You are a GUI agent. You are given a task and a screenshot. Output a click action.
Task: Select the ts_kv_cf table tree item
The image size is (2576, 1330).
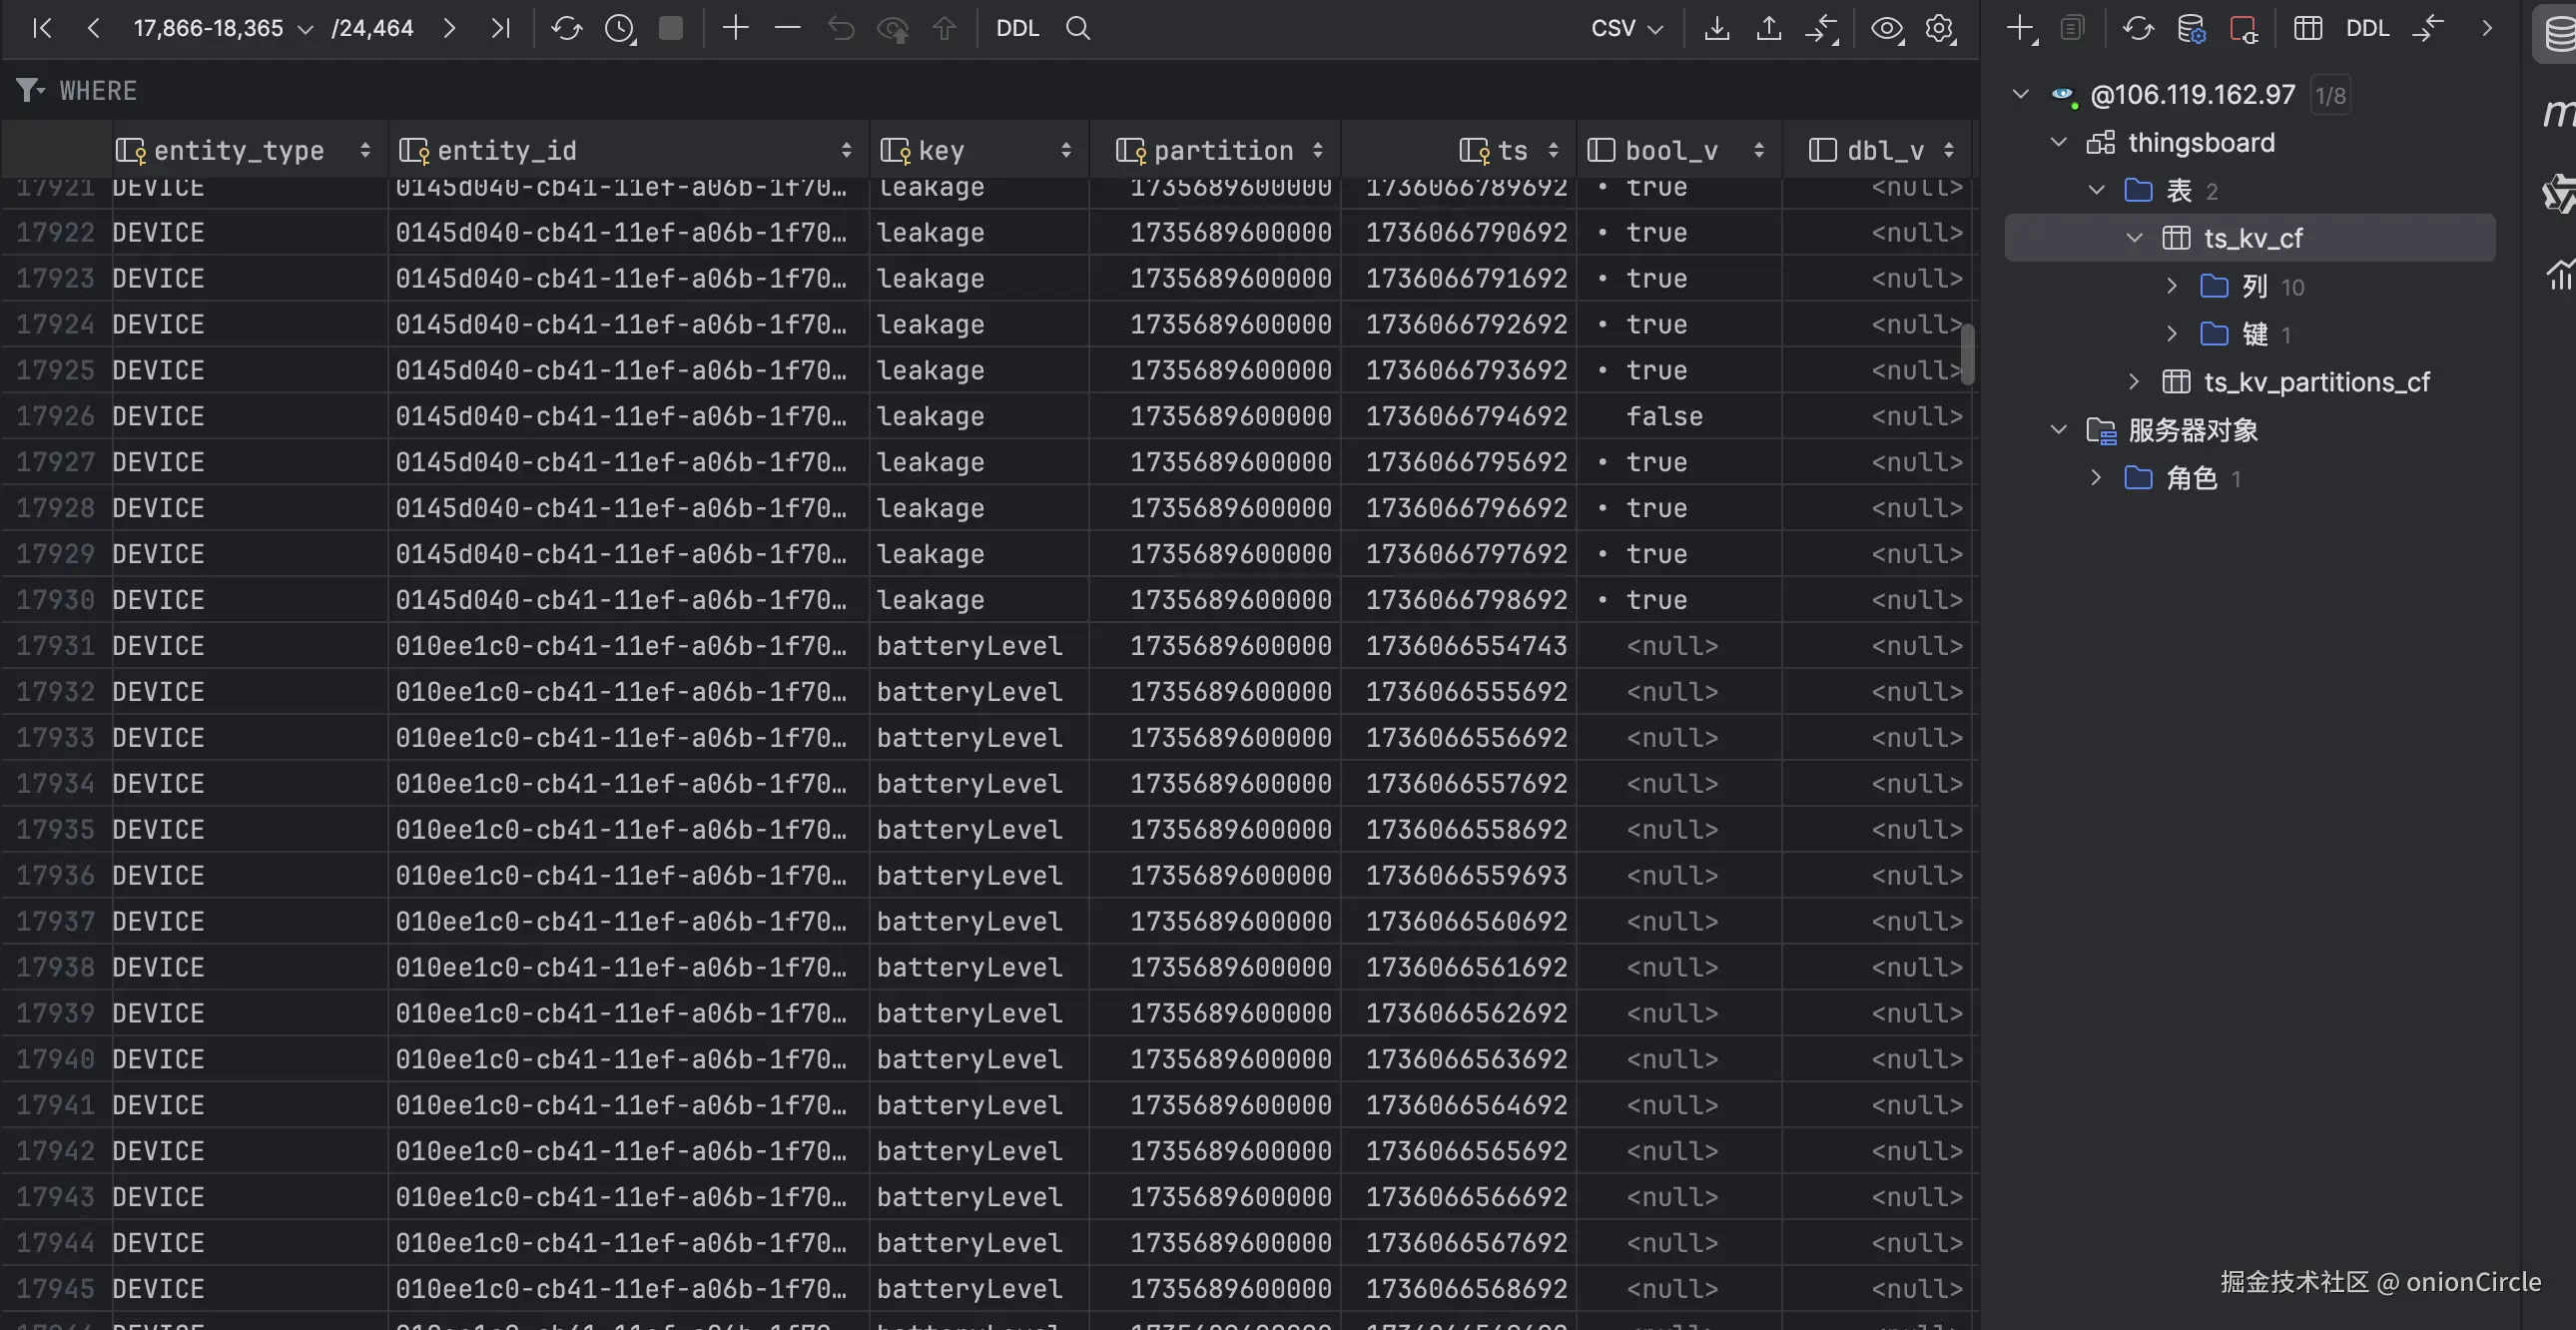tap(2252, 238)
